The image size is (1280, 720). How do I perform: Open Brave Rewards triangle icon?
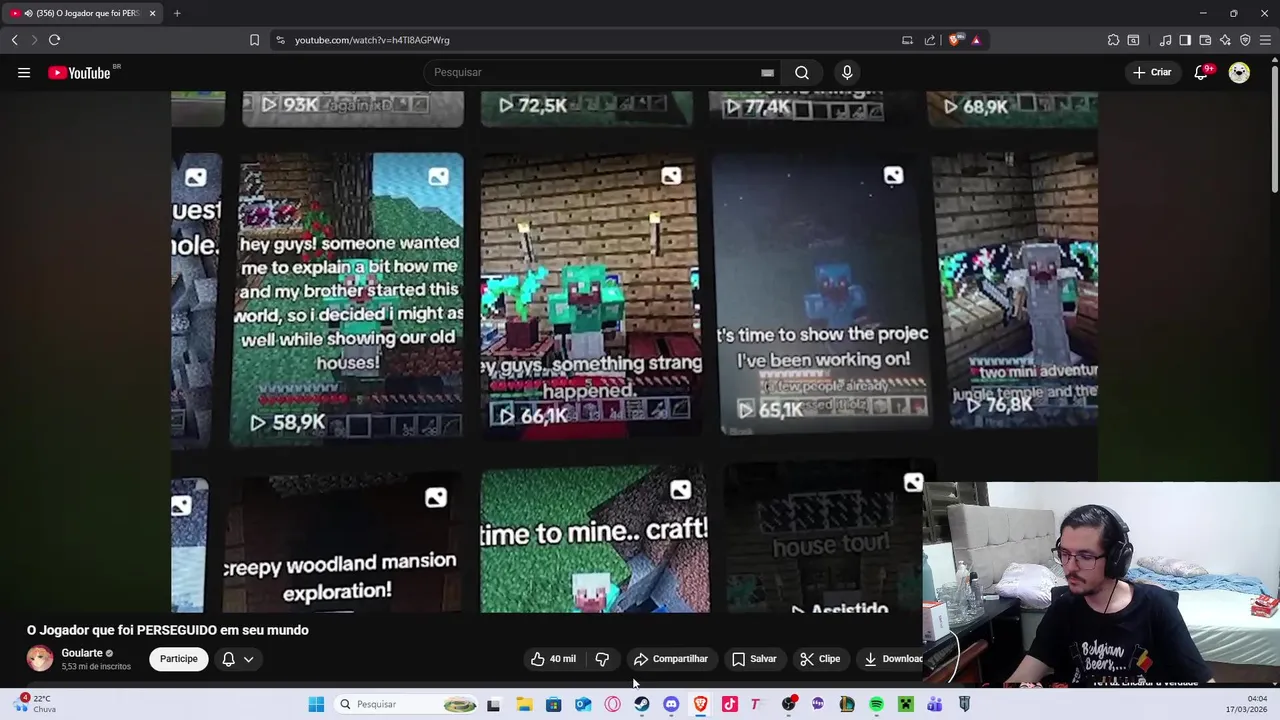(x=976, y=40)
